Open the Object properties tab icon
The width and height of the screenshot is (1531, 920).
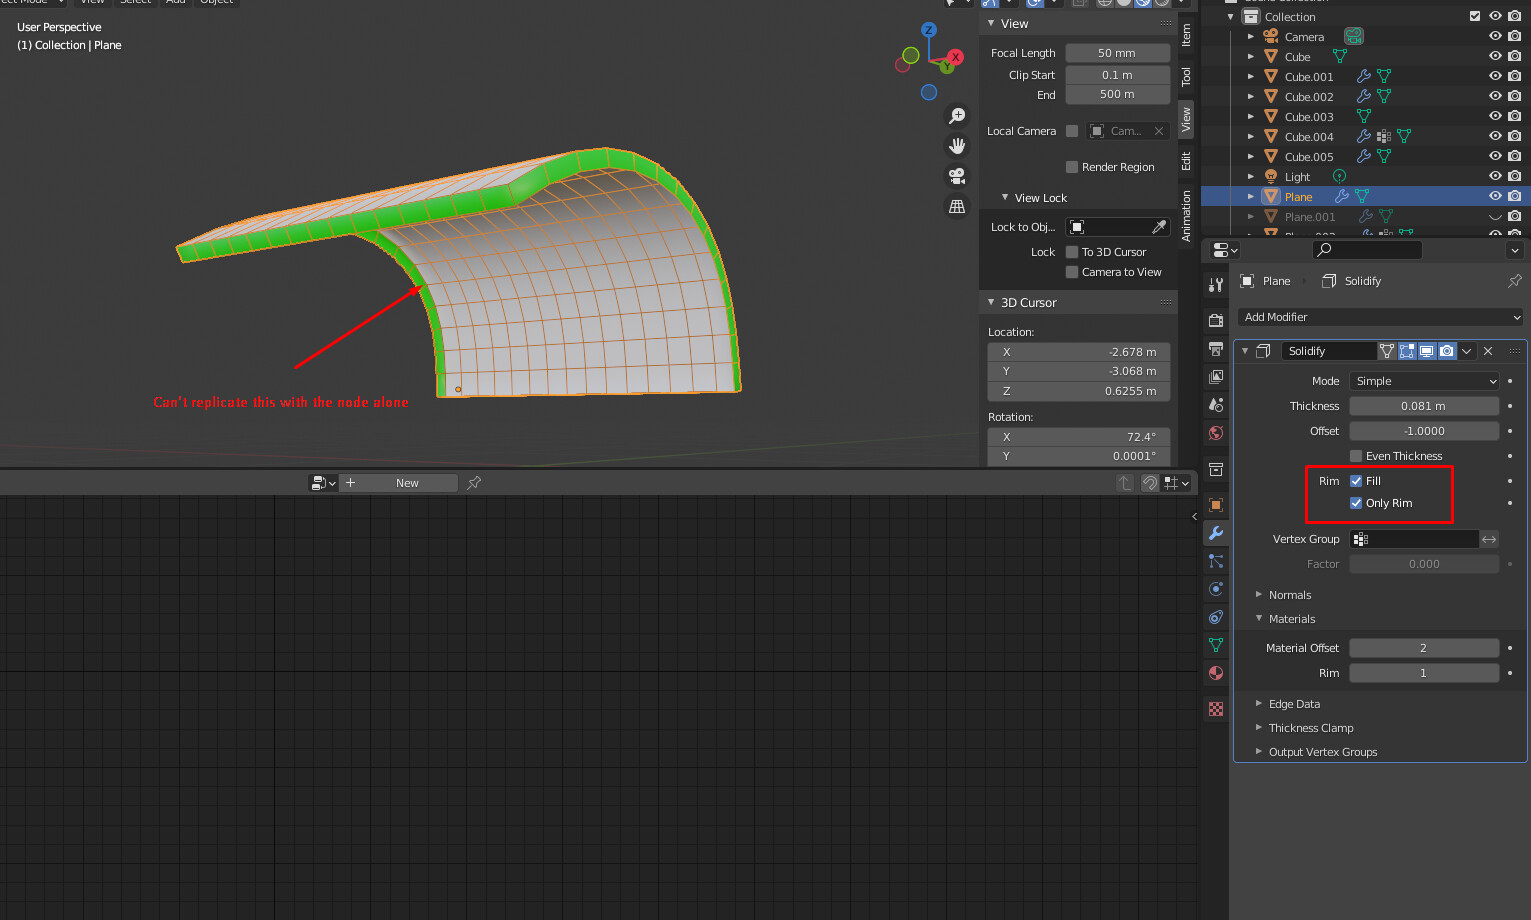[1216, 505]
